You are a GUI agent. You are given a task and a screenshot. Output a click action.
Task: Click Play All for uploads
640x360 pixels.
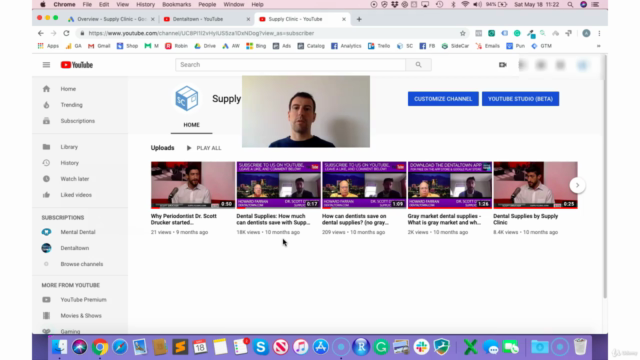tap(204, 148)
